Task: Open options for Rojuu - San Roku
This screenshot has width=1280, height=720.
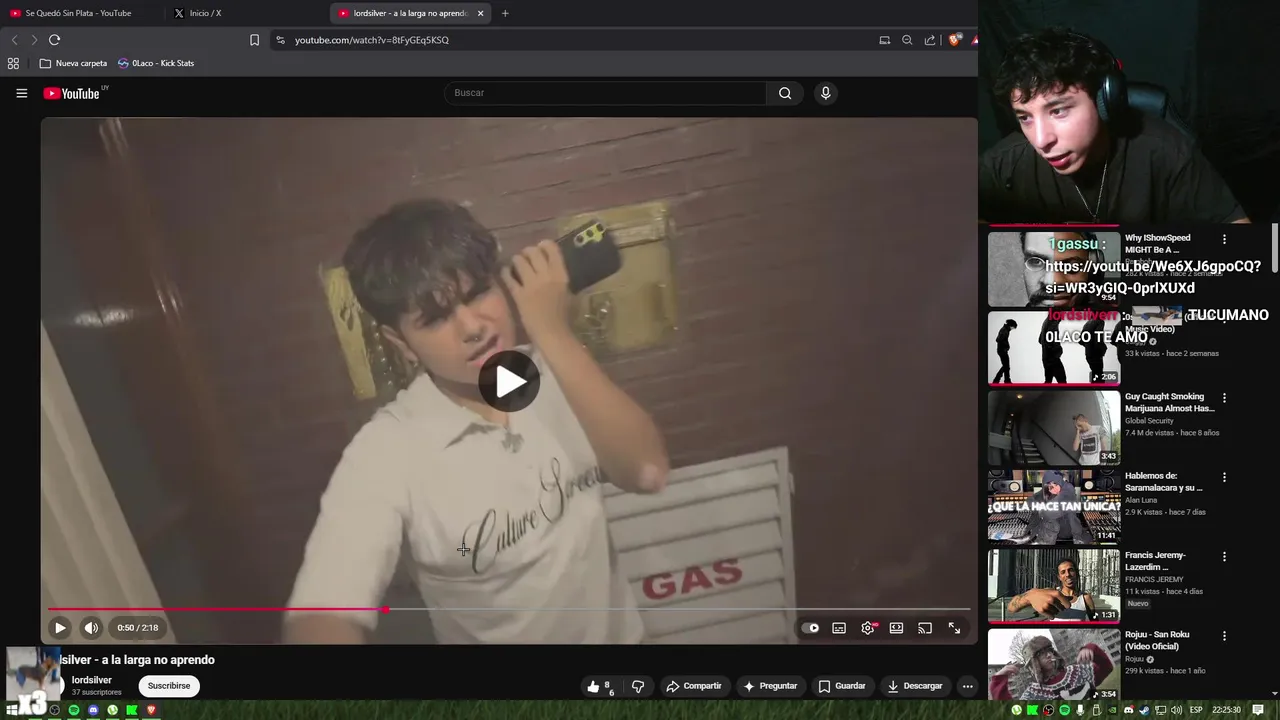Action: (1224, 636)
